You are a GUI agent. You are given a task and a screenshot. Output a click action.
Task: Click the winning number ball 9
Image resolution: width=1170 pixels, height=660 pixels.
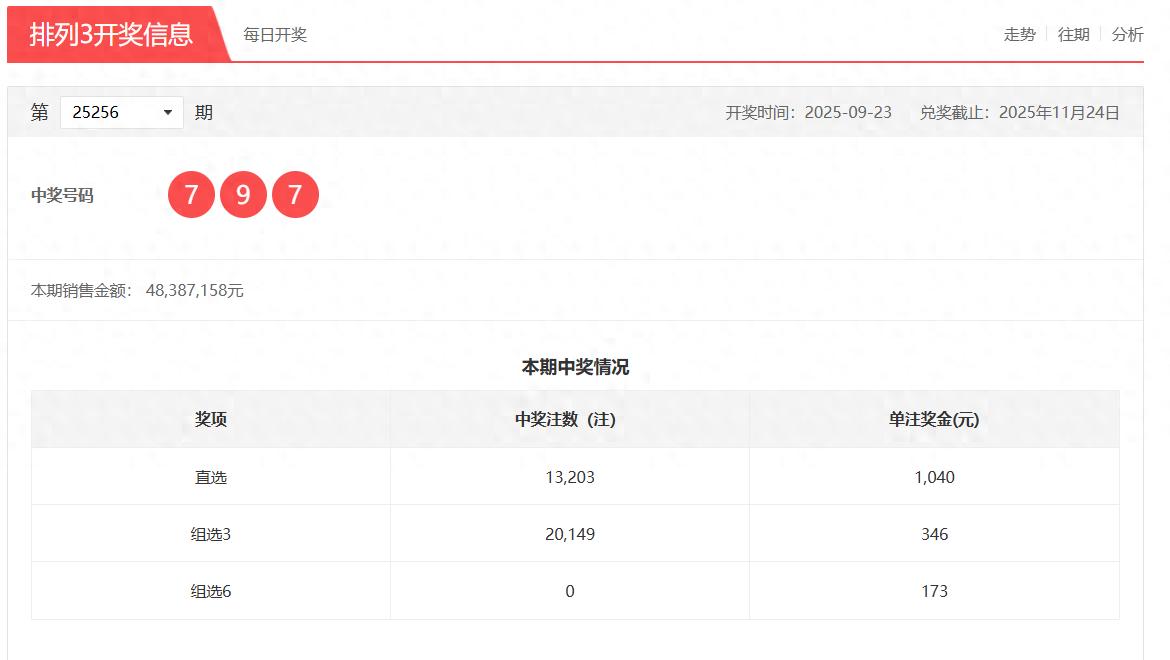pyautogui.click(x=243, y=195)
